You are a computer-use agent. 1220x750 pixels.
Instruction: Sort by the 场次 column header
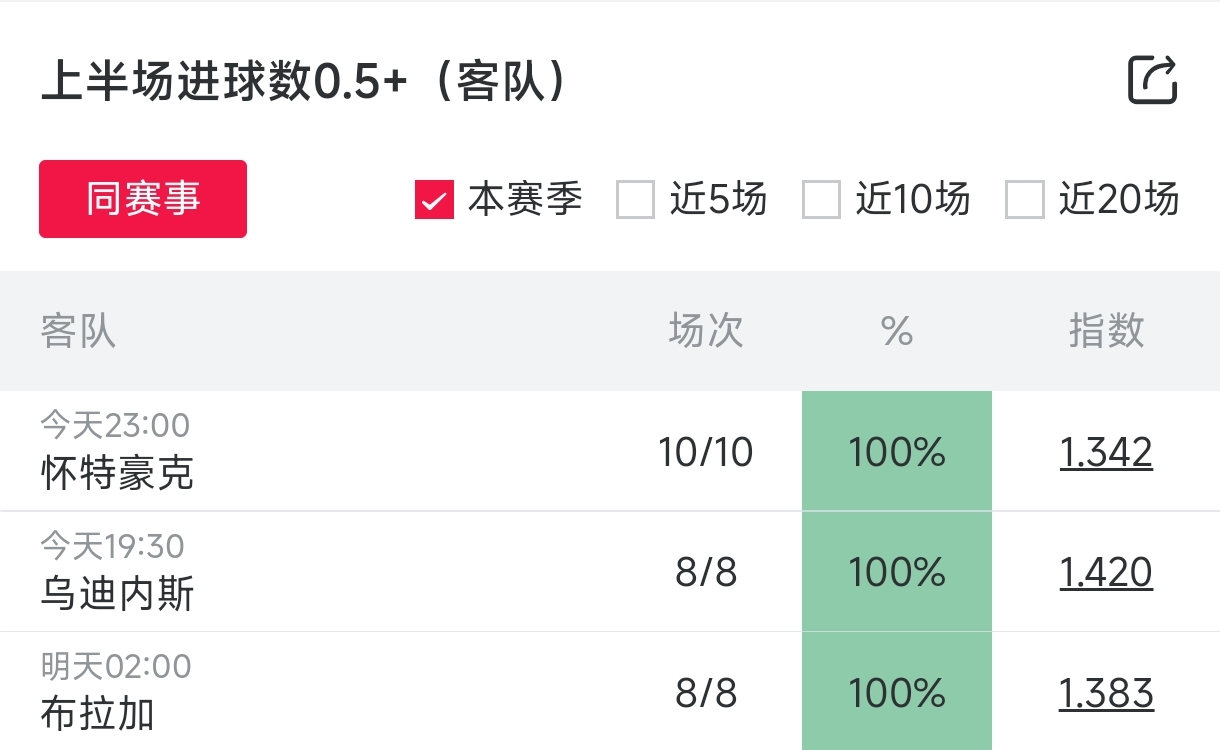pos(706,331)
